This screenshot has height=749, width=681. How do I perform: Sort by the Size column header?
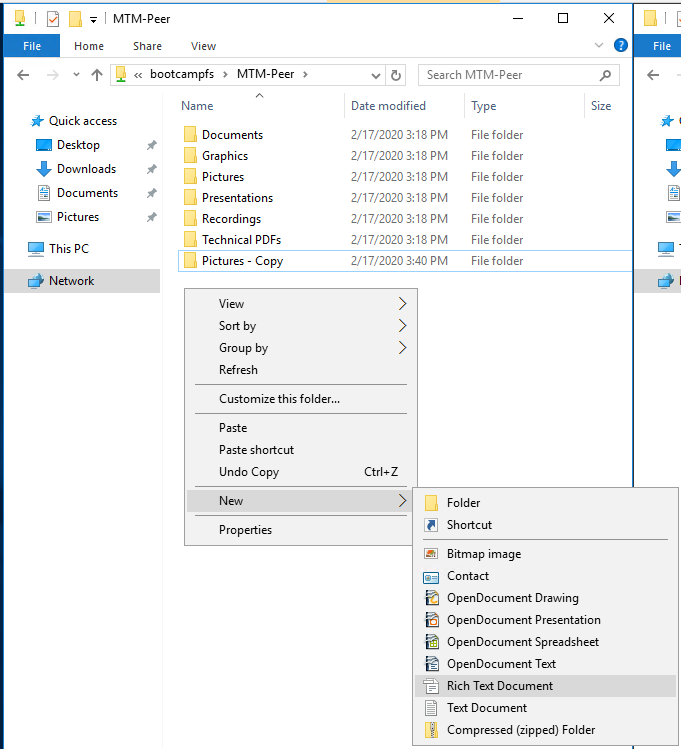click(601, 106)
